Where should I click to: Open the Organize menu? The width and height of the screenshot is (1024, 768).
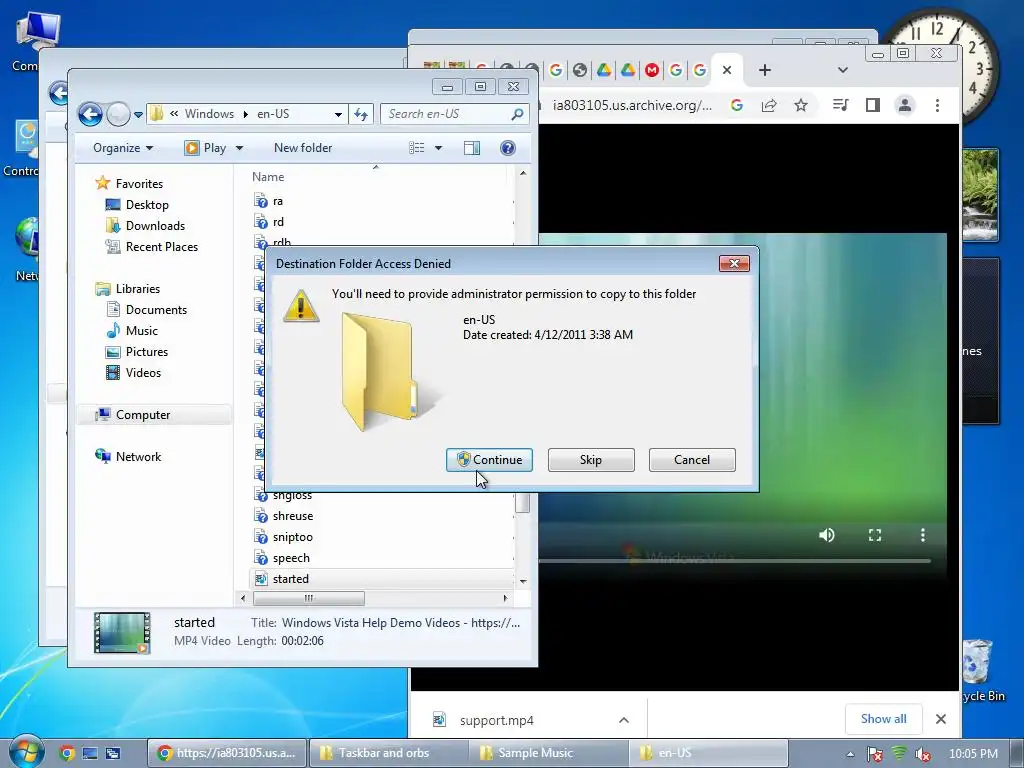coord(123,148)
